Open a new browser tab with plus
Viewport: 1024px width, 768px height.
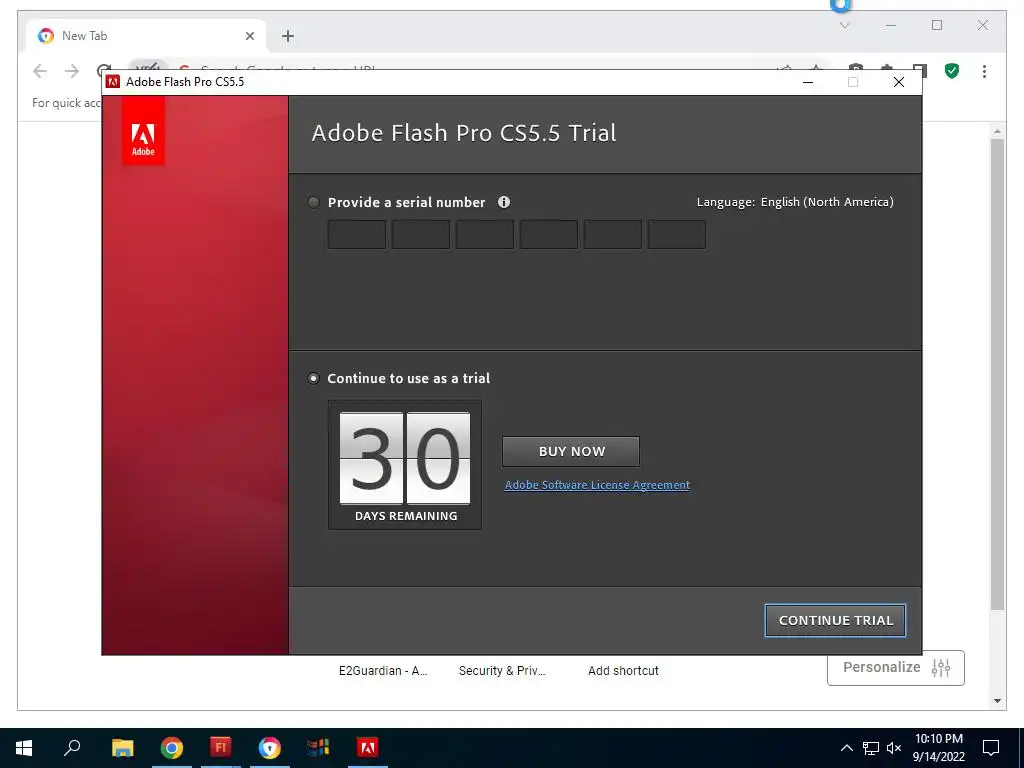288,36
